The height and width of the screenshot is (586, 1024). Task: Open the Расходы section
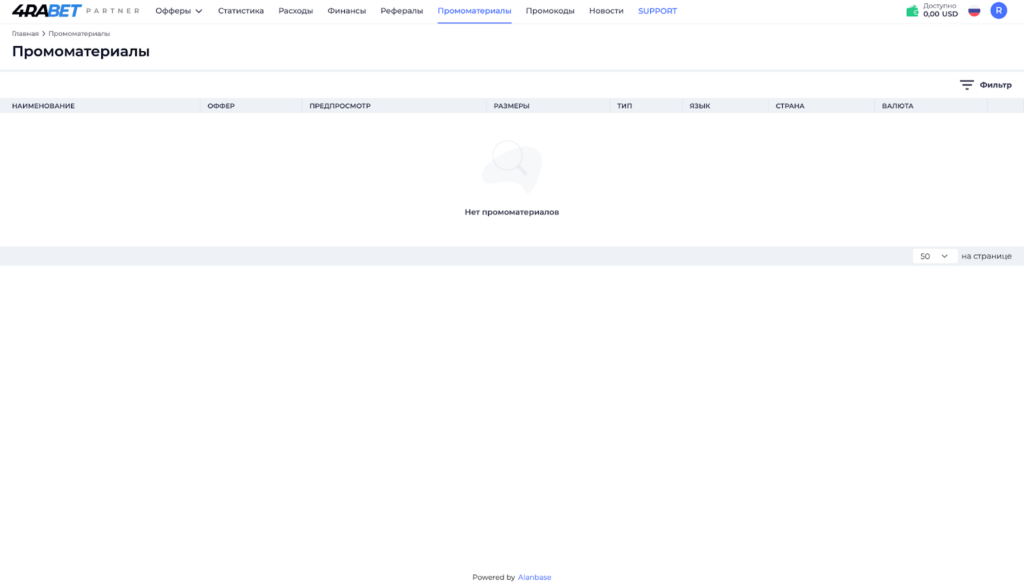(296, 11)
